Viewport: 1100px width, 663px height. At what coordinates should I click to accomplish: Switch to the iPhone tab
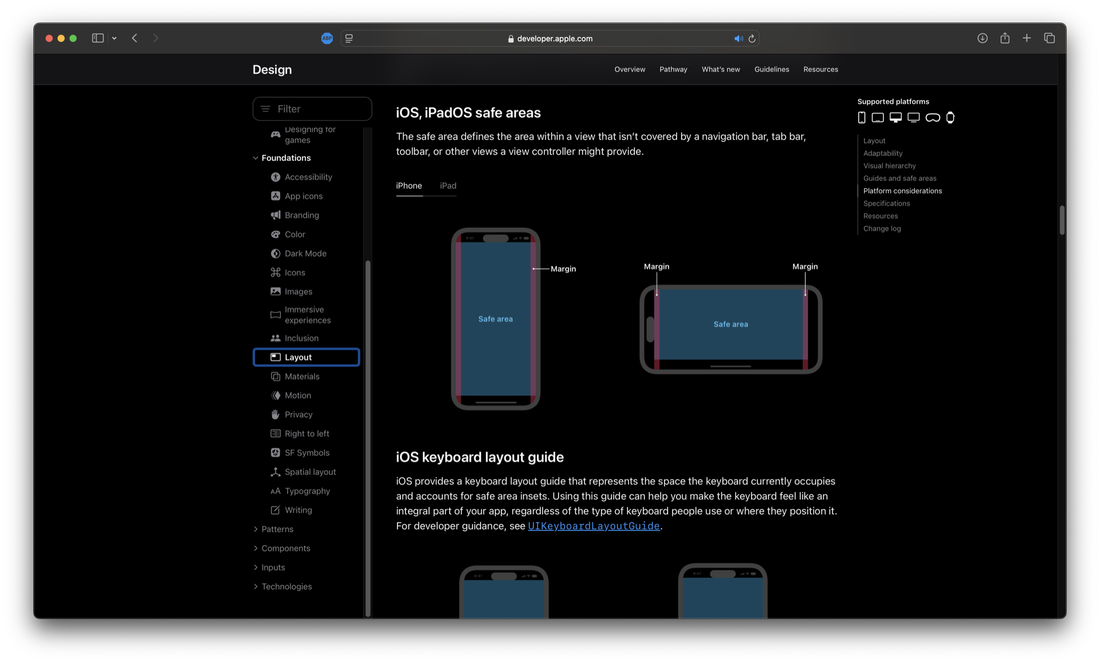tap(409, 186)
